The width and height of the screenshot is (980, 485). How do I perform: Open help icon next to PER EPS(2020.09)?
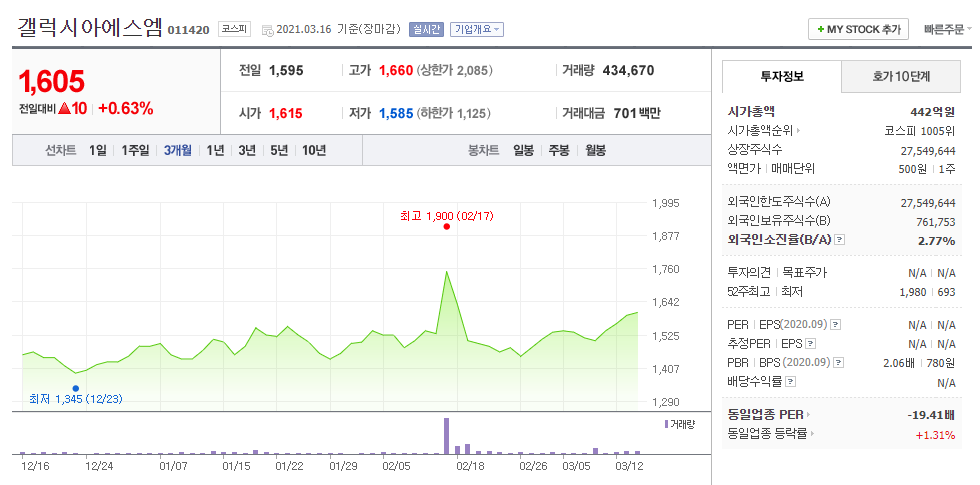click(835, 325)
